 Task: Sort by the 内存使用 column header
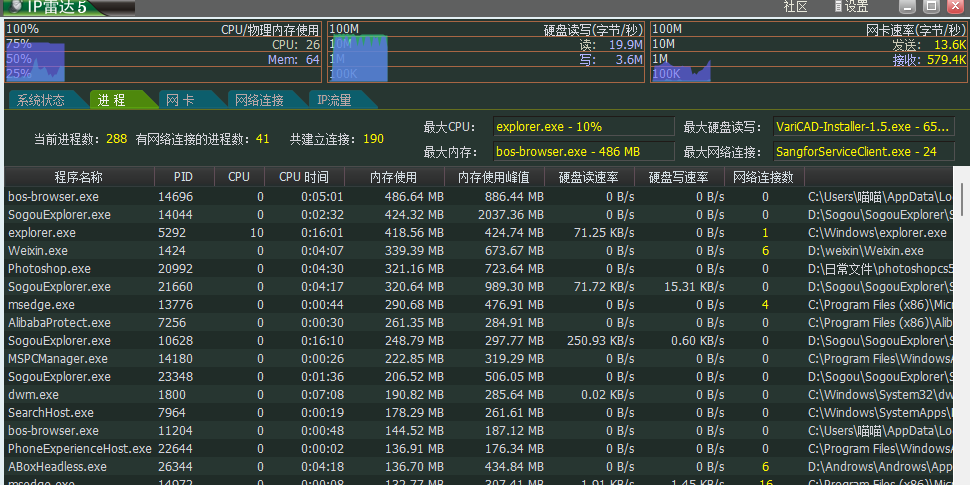(x=393, y=177)
